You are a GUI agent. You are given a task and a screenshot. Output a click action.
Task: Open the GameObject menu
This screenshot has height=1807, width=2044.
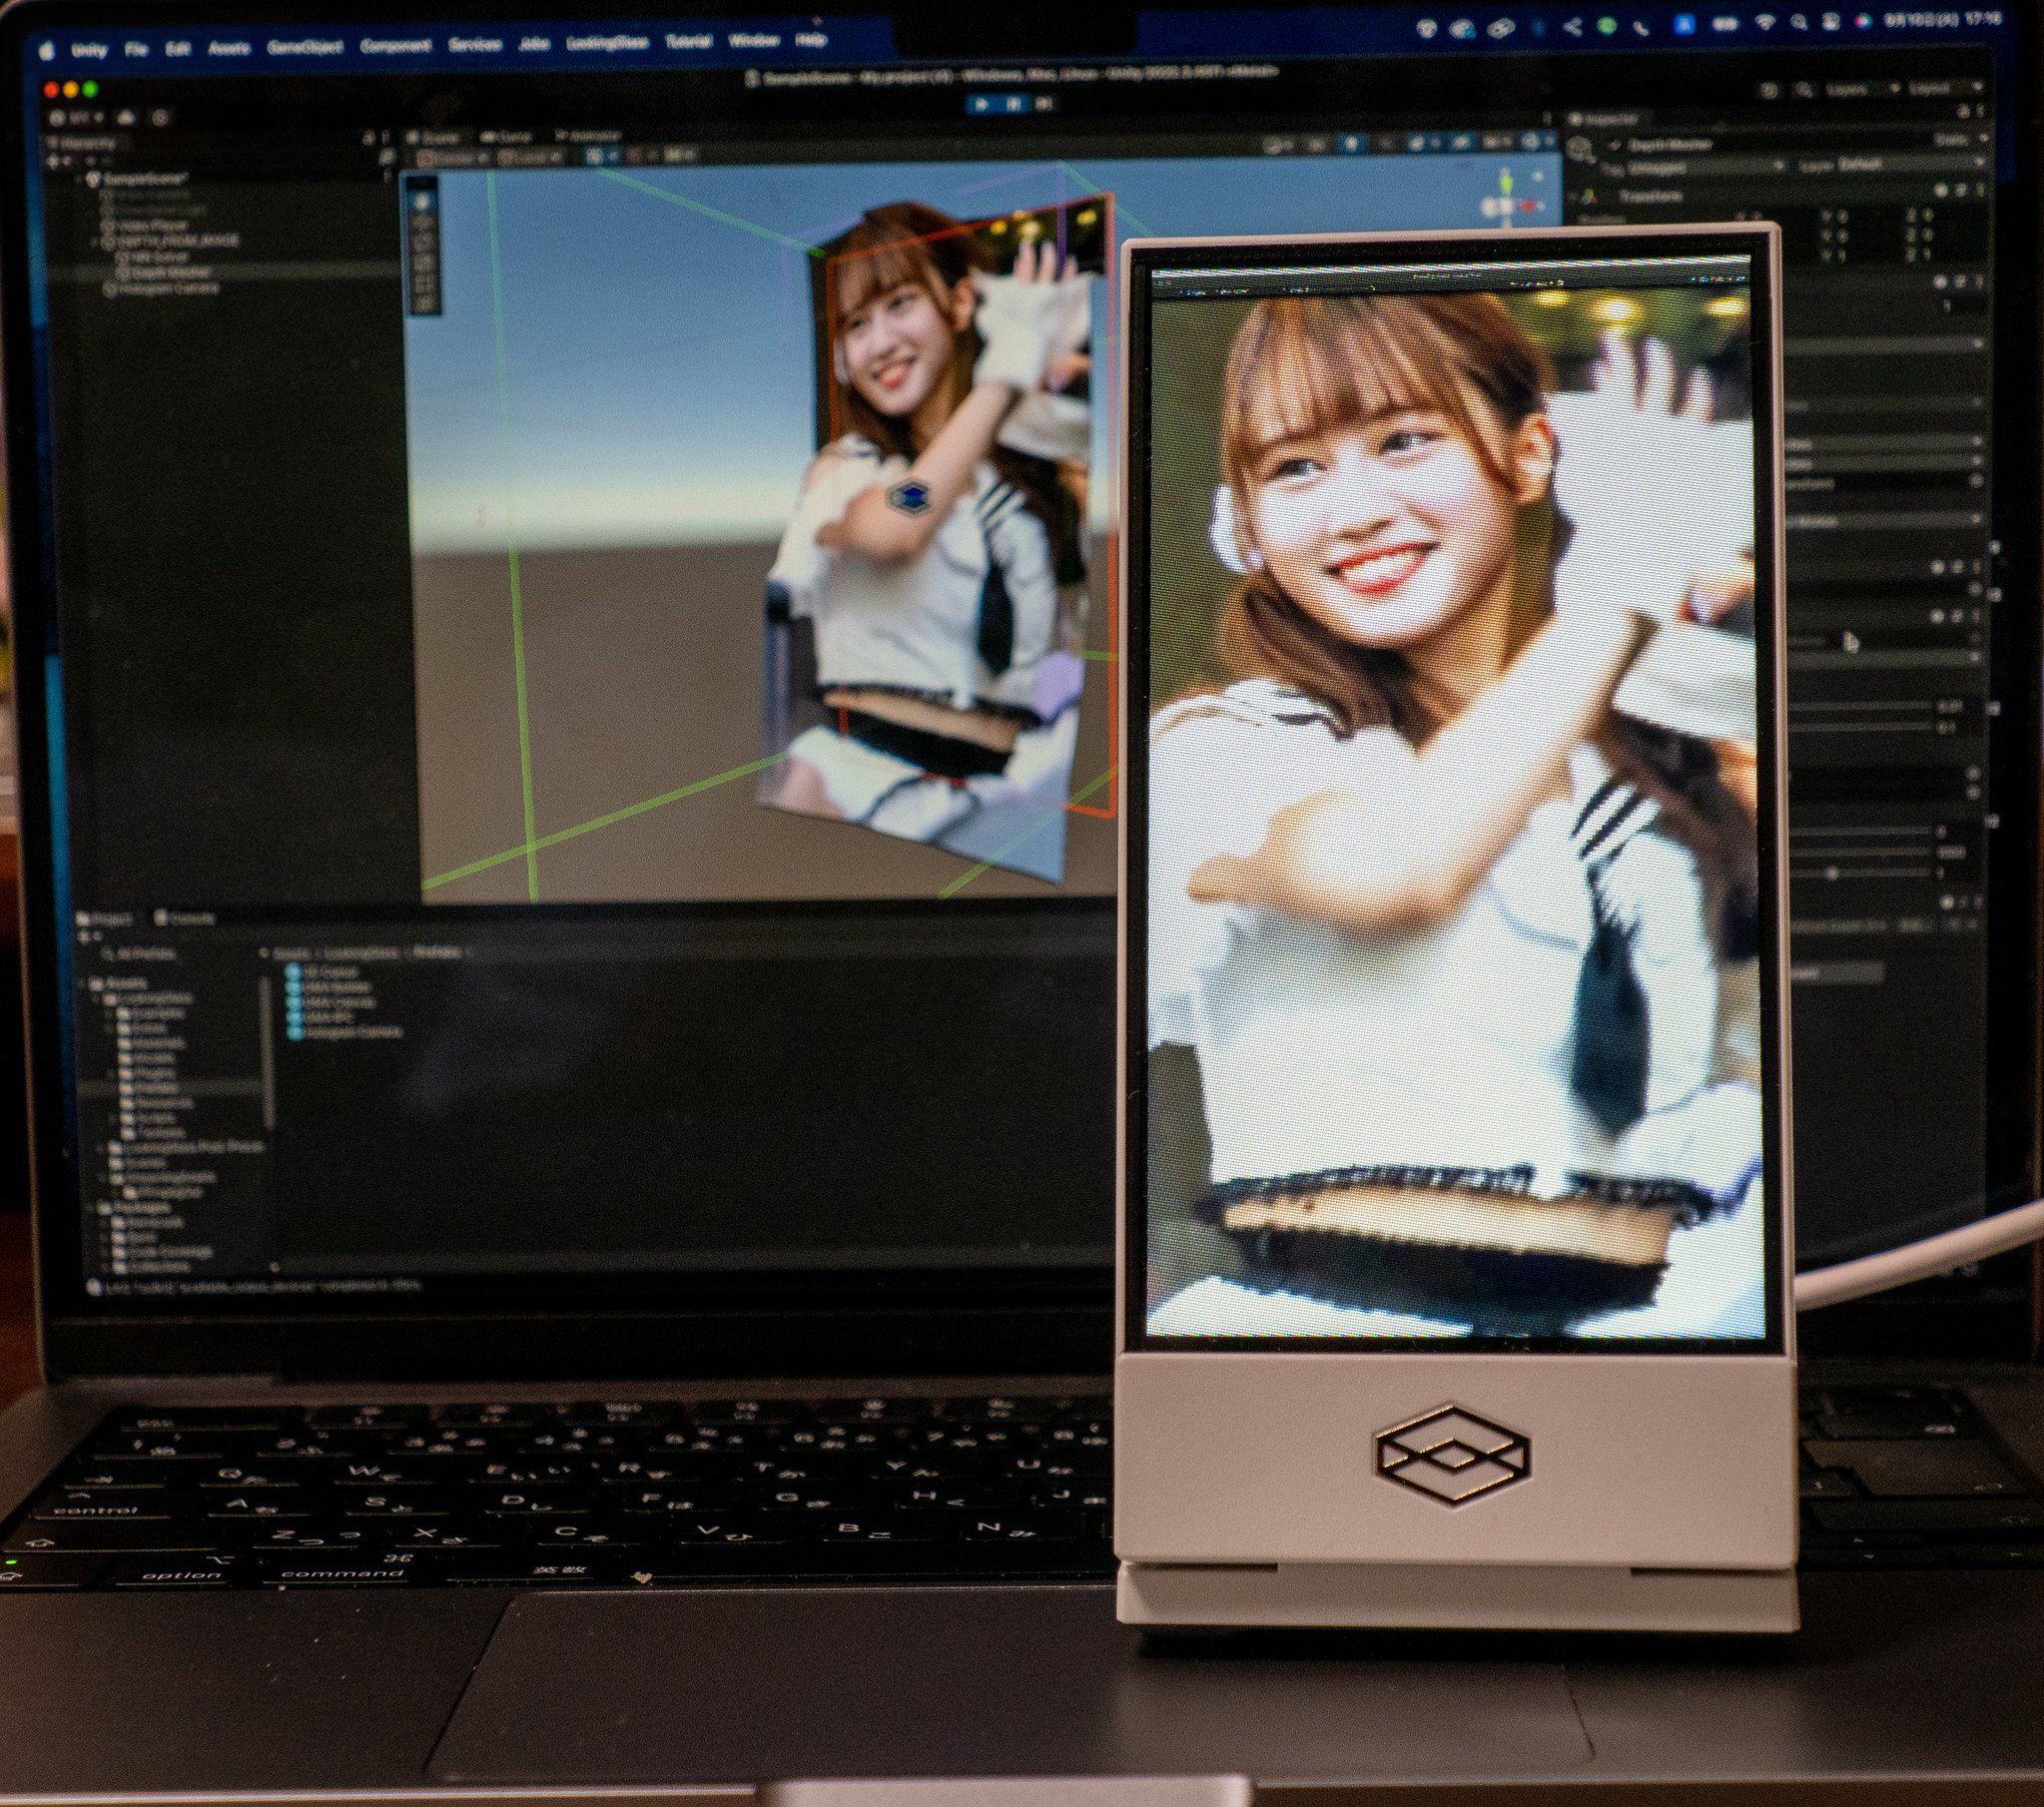[x=305, y=47]
